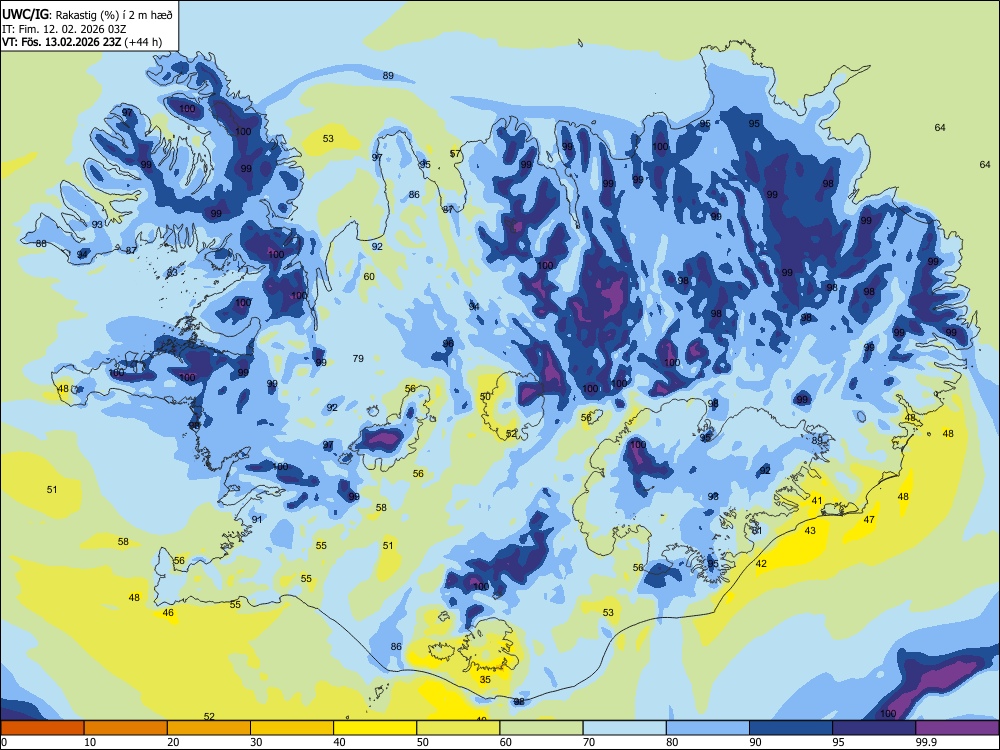The image size is (1000, 750).
Task: Click the humidity value '57' on the map
Action: pos(455,154)
